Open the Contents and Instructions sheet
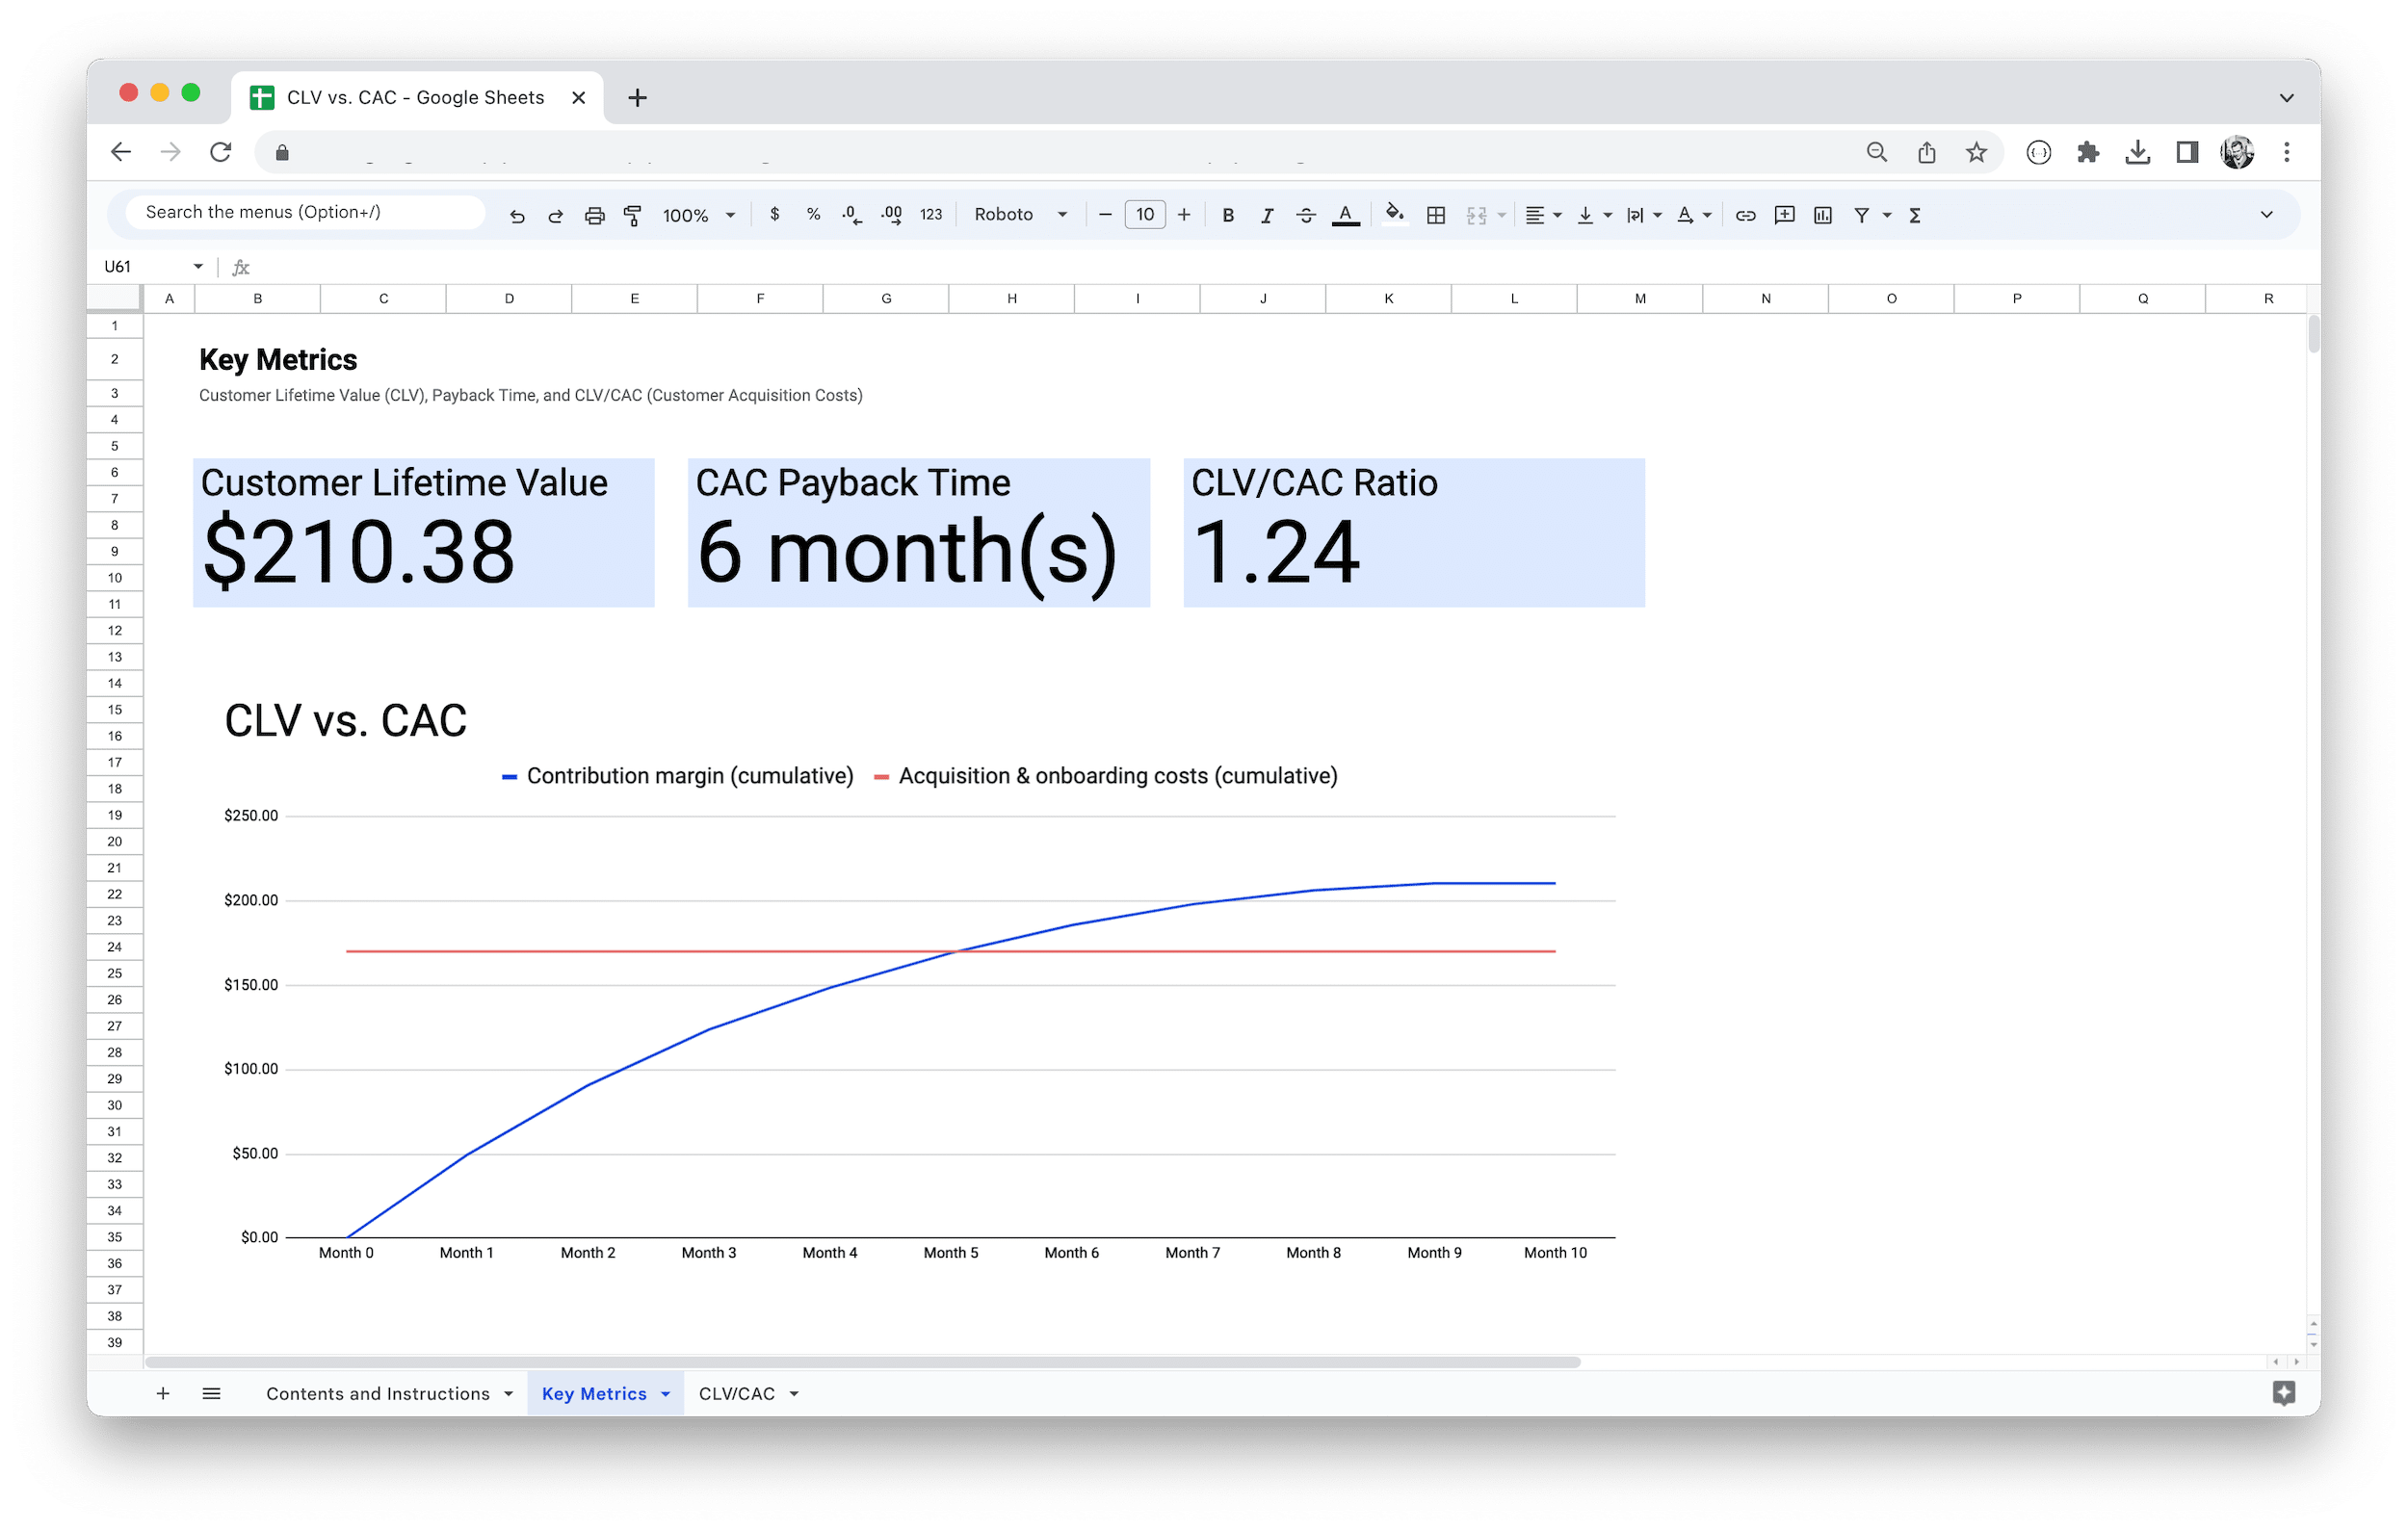Screen dimensions: 2408x1531 (x=377, y=1393)
